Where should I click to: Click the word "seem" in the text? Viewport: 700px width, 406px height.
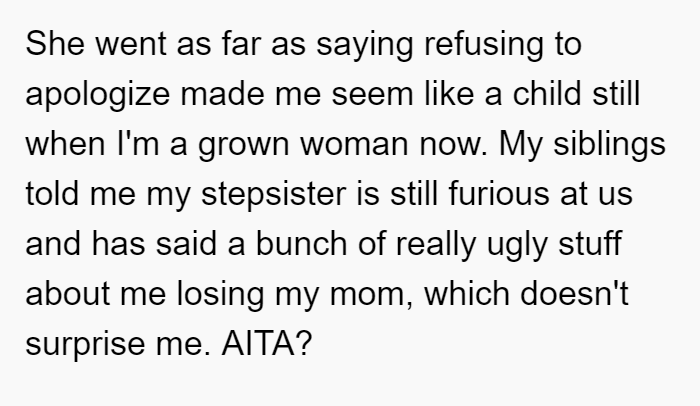click(x=372, y=95)
